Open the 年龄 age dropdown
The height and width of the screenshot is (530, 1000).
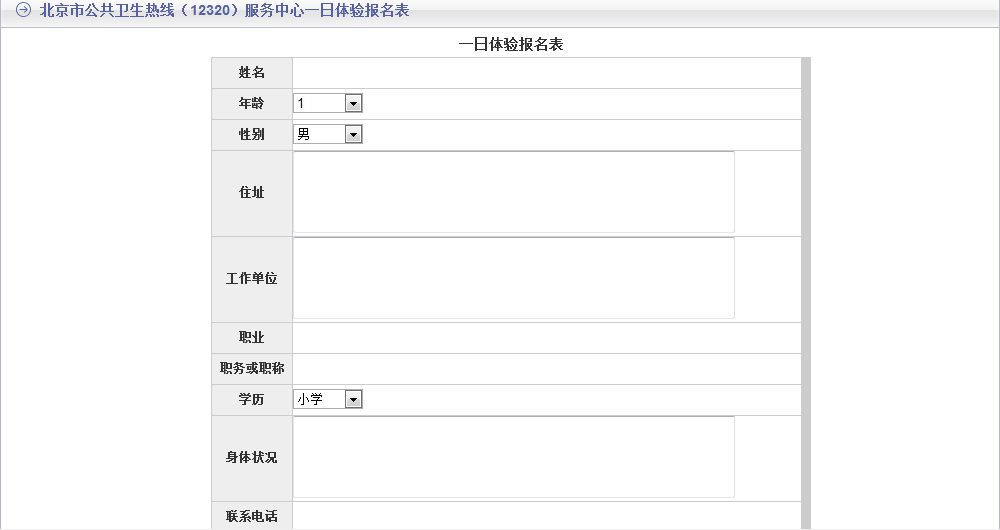point(328,103)
